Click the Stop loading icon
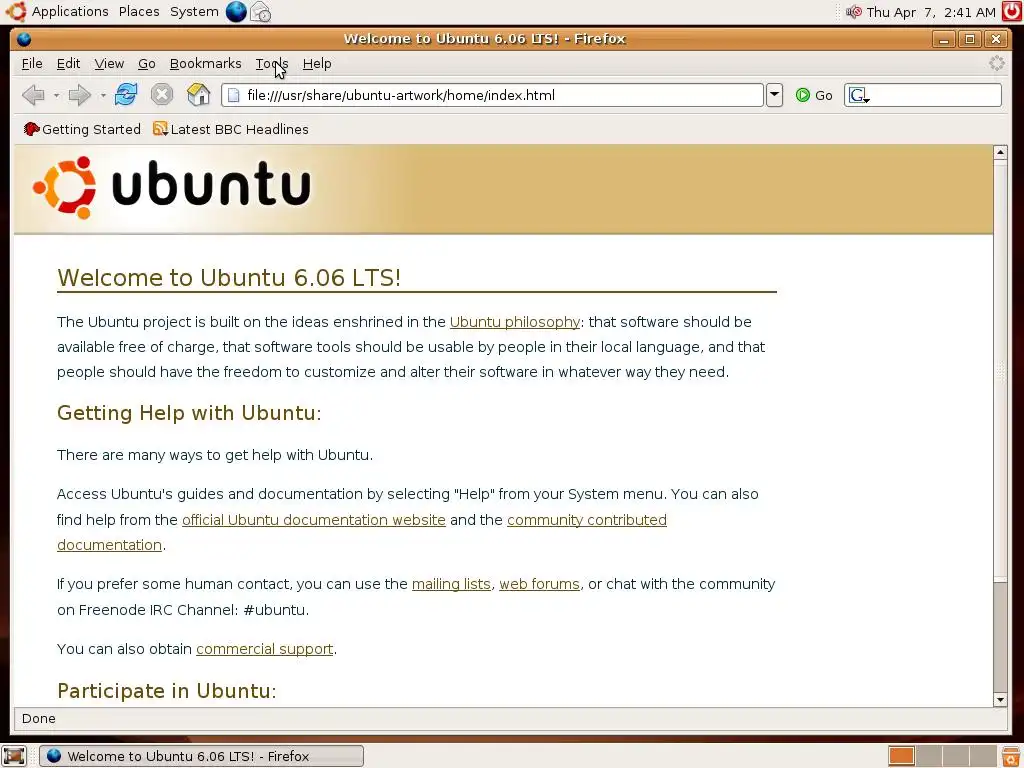1024x768 pixels. point(161,95)
